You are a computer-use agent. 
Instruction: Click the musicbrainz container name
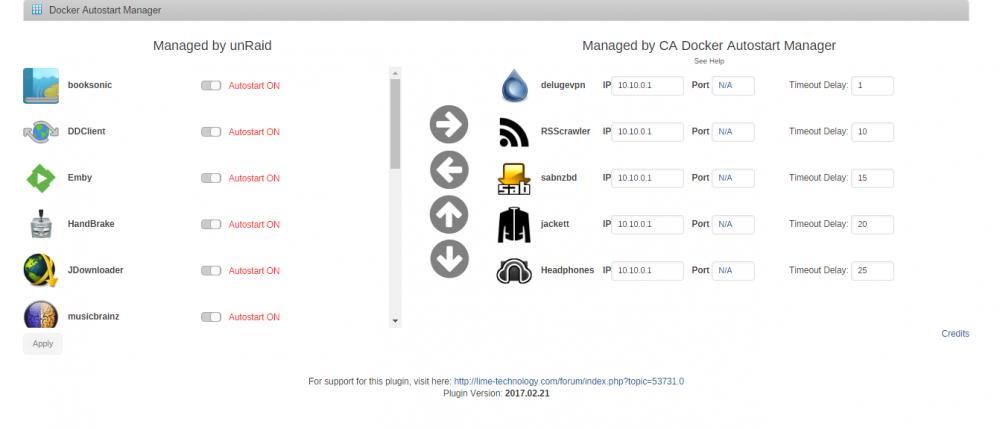[x=94, y=316]
